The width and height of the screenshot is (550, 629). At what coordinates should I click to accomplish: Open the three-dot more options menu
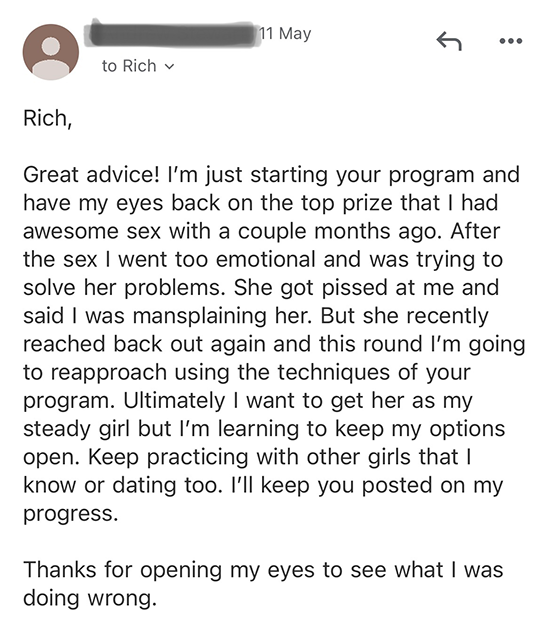click(x=511, y=41)
